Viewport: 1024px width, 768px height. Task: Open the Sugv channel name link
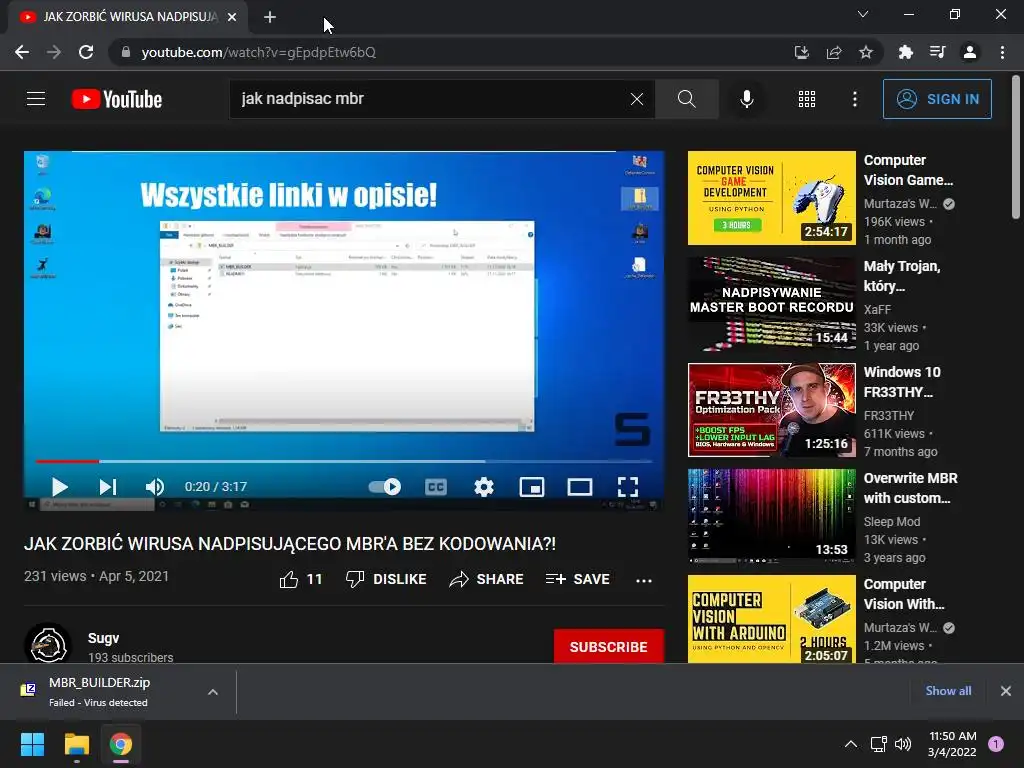(103, 638)
